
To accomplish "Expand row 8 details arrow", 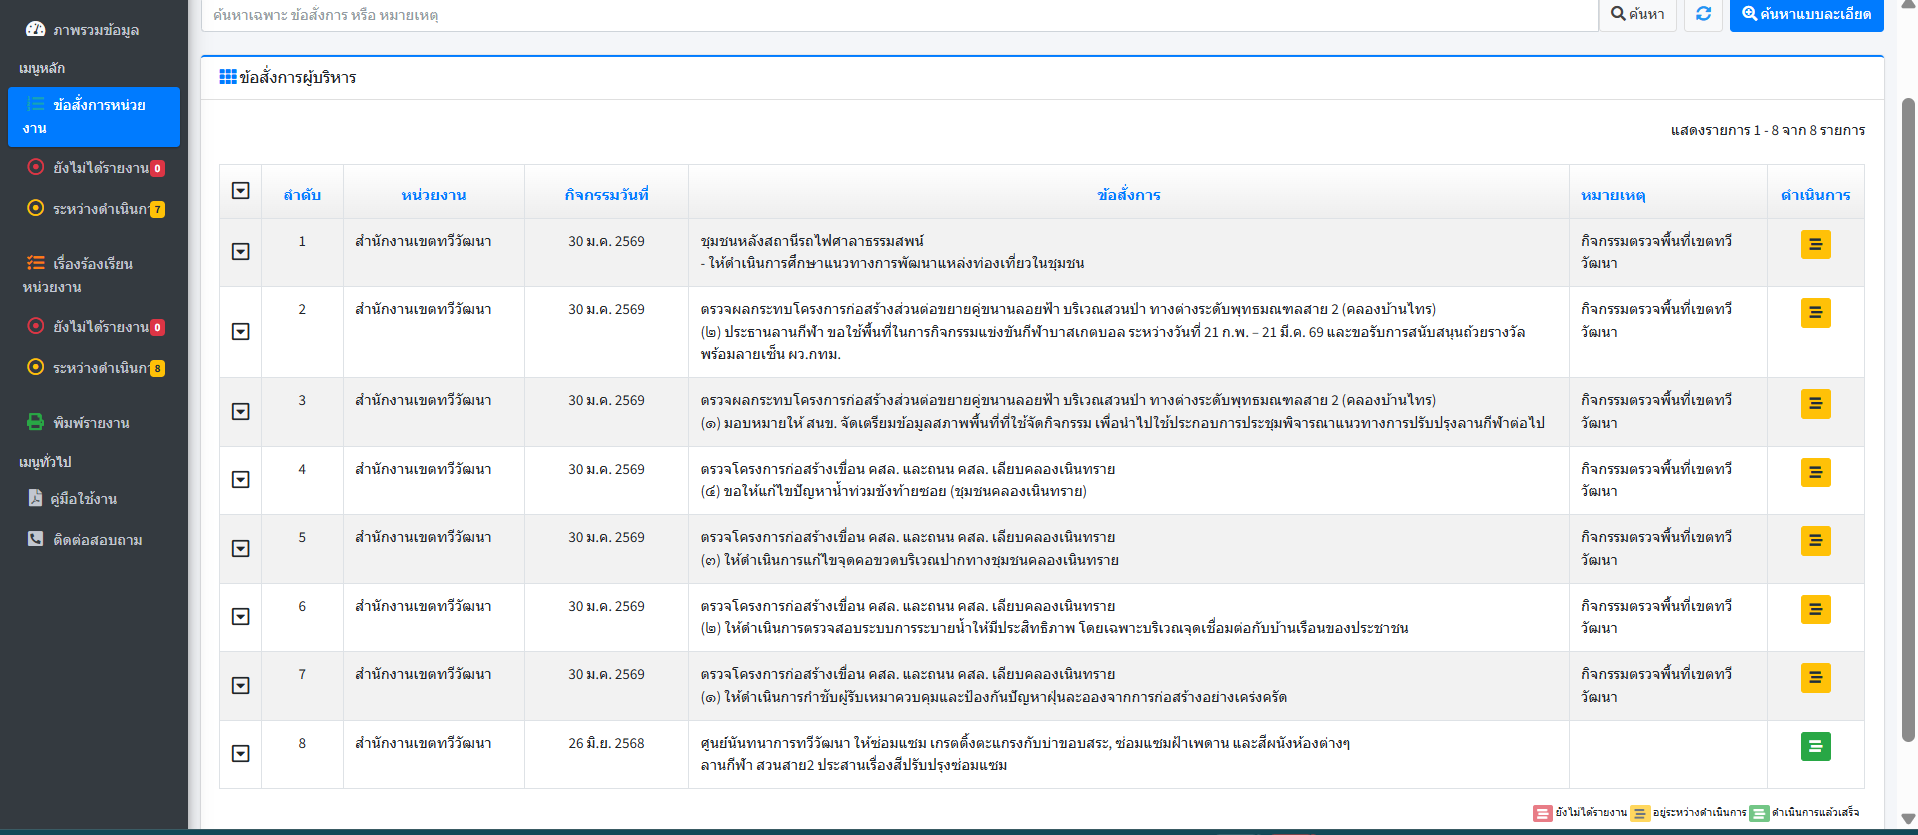I will point(241,753).
